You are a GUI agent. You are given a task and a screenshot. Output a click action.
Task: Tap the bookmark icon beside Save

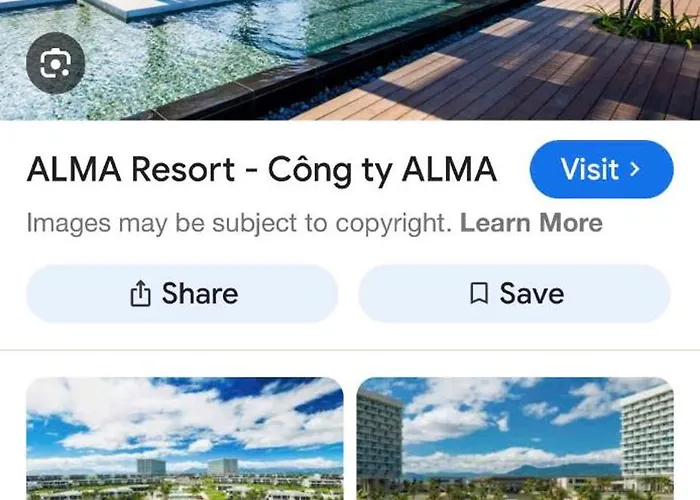point(479,293)
